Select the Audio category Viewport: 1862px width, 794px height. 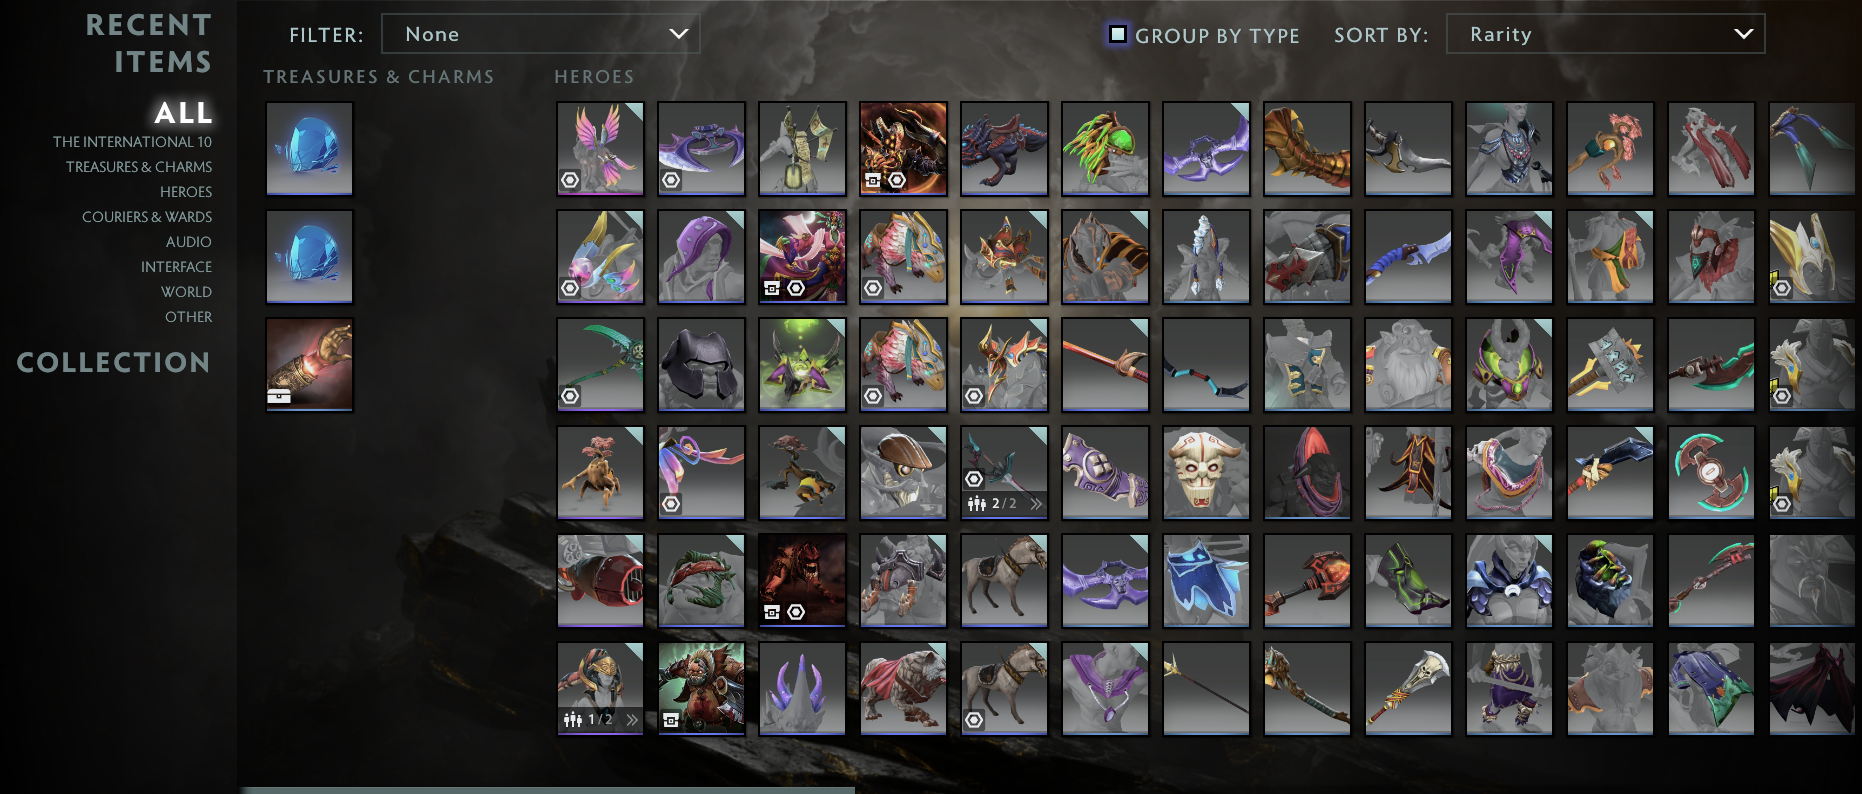(189, 242)
